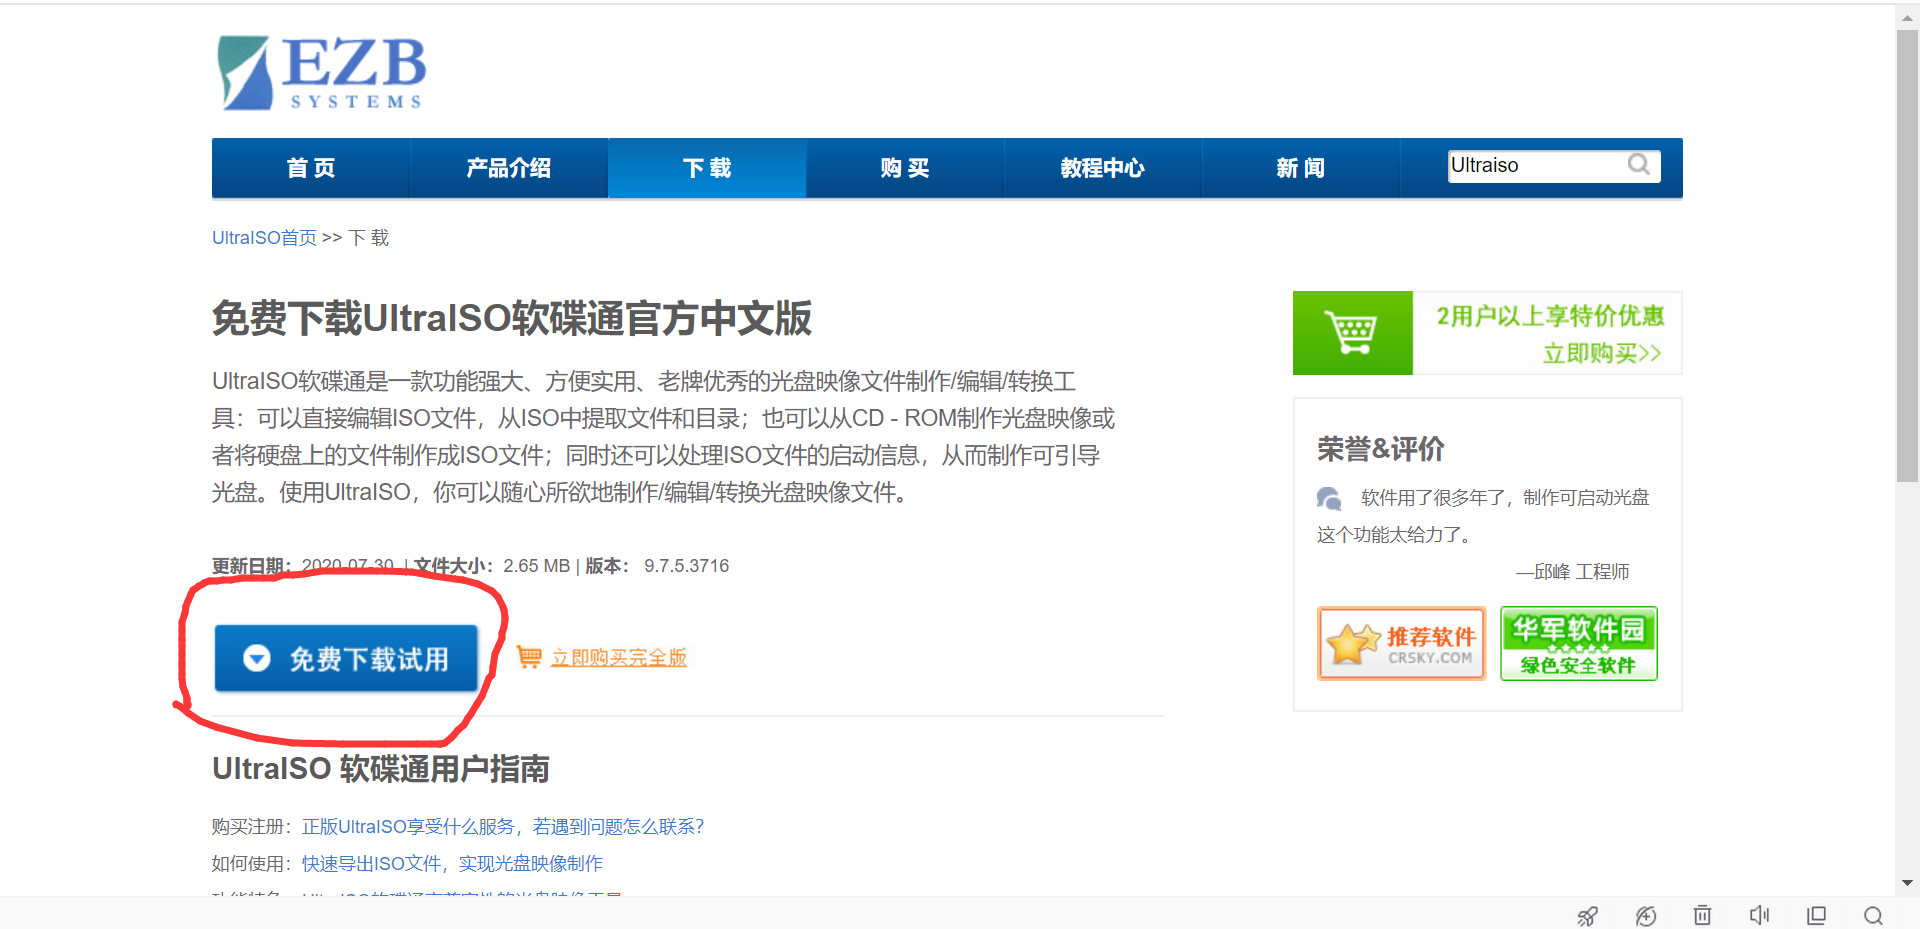Click the lightning clock icon in status bar
This screenshot has height=929, width=1920.
(1646, 916)
